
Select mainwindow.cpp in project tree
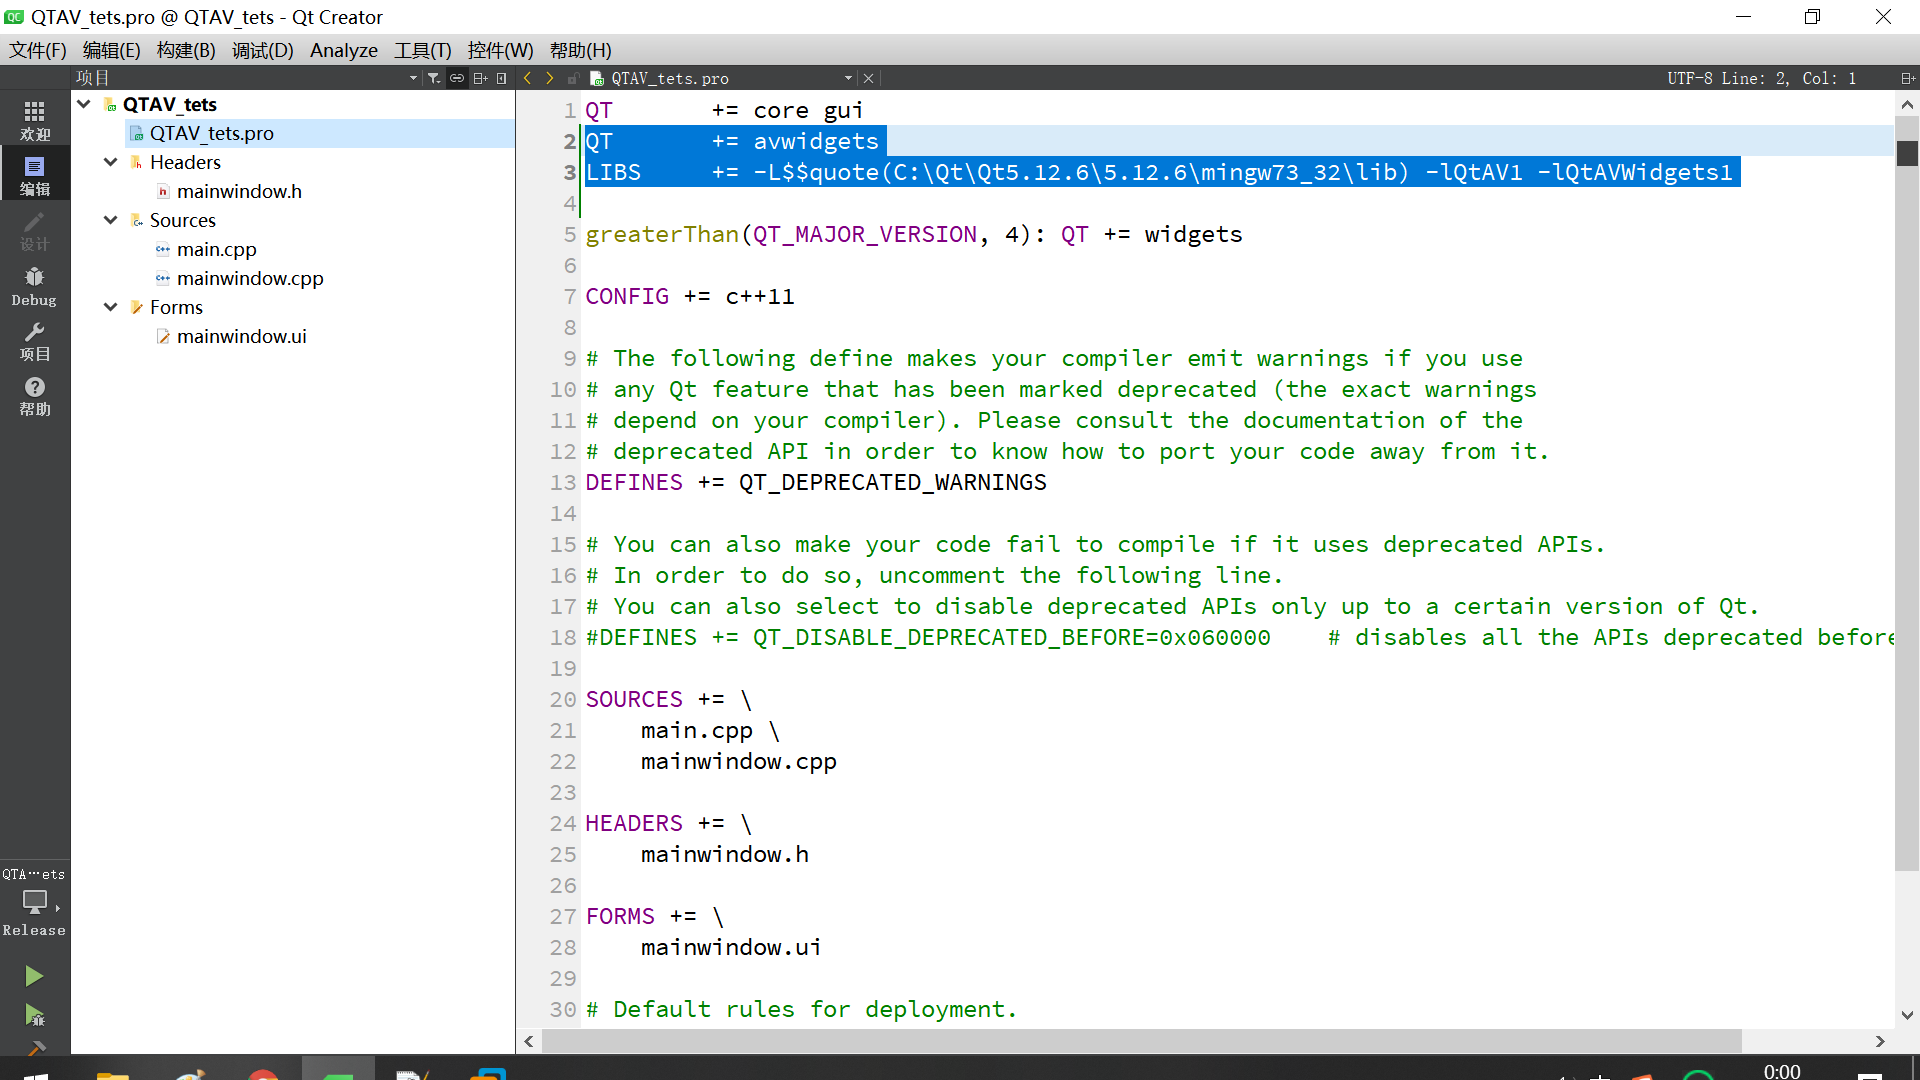[x=250, y=278]
